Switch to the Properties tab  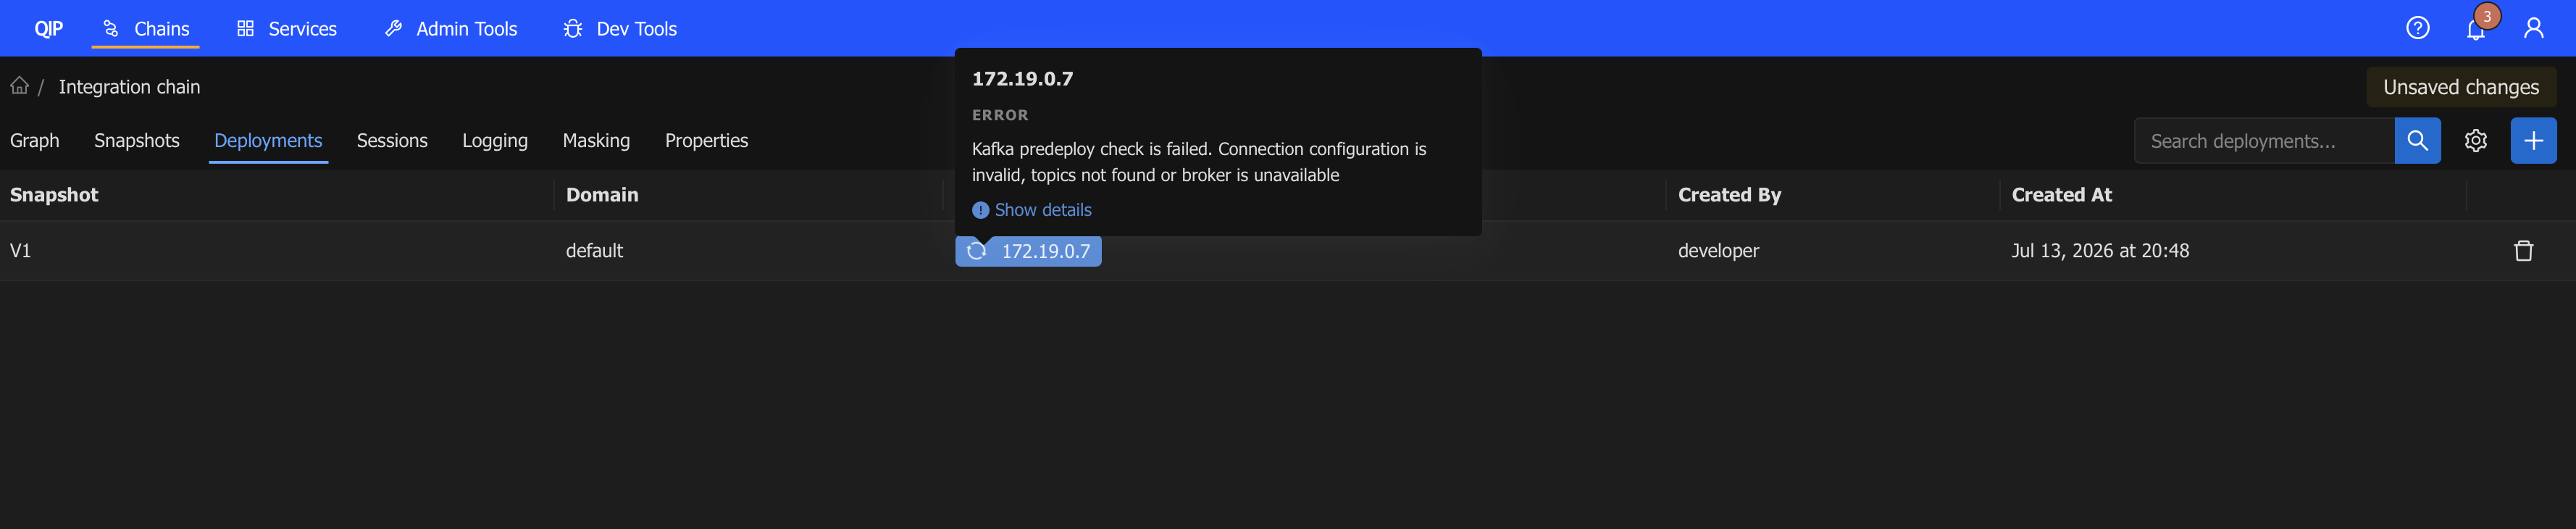pyautogui.click(x=706, y=141)
